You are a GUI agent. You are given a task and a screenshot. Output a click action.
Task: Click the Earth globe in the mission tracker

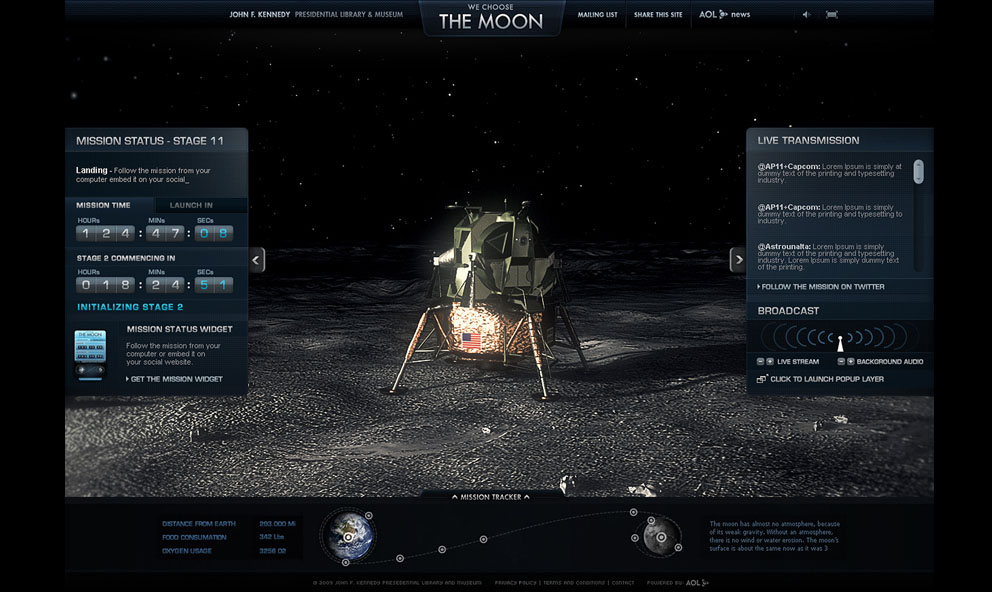tap(346, 535)
